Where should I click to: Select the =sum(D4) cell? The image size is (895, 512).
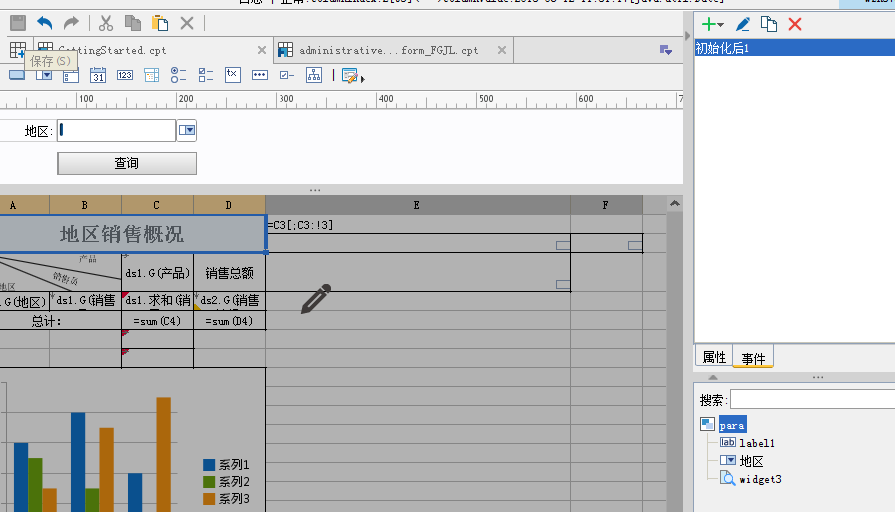(229, 321)
